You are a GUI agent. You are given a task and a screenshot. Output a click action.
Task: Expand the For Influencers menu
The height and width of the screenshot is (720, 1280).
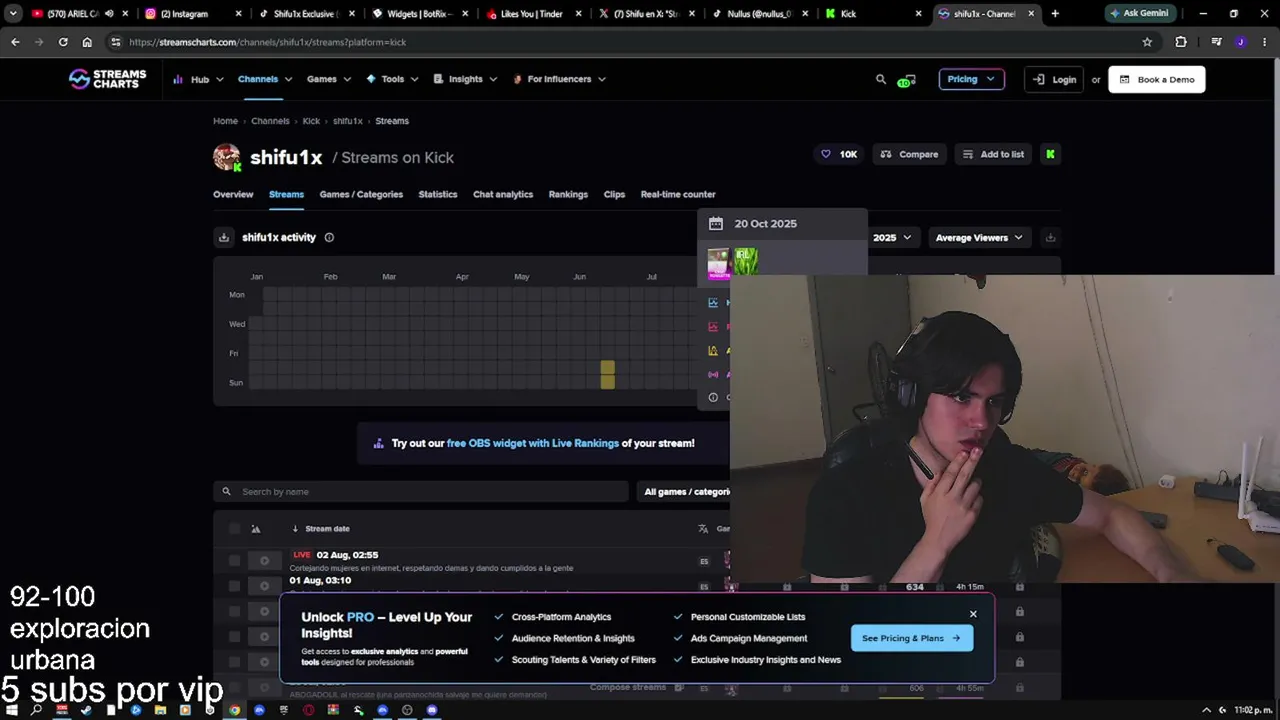click(559, 79)
